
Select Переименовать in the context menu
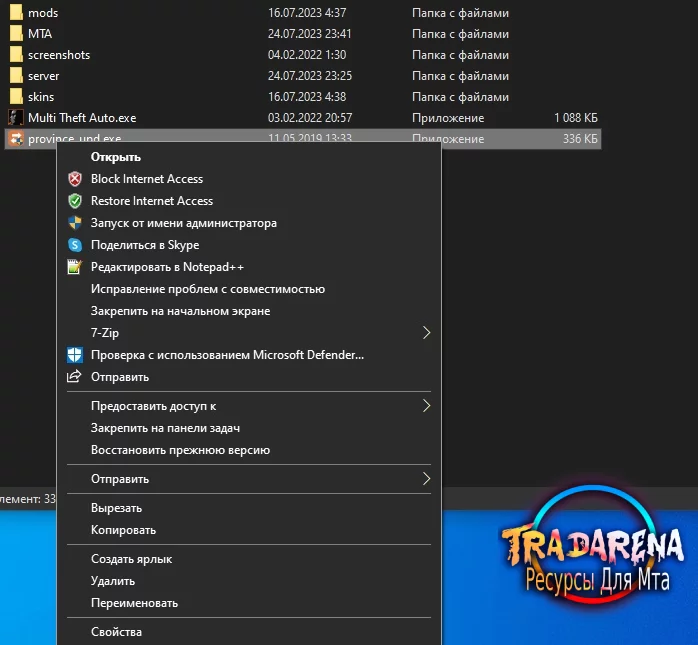pos(134,603)
